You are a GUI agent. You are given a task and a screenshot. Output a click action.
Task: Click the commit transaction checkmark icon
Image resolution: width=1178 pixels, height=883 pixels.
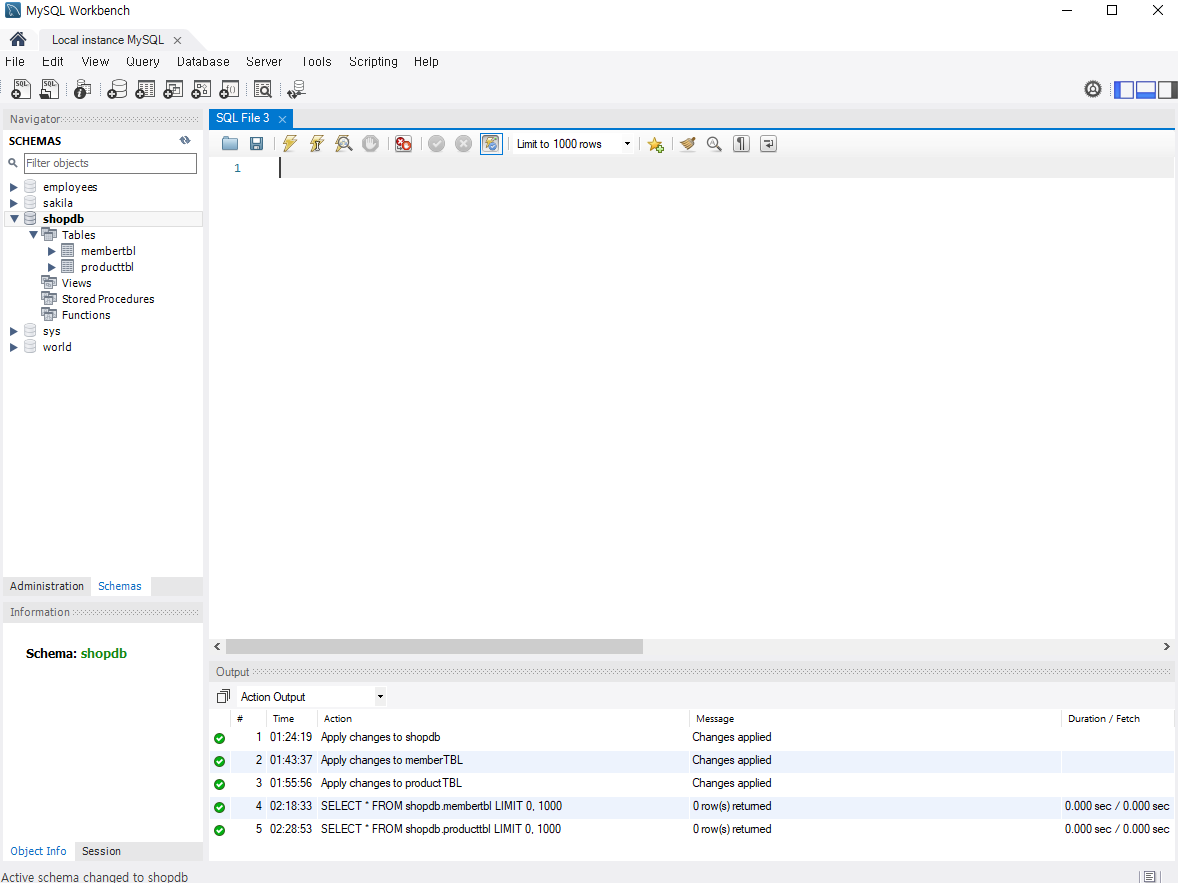tap(436, 144)
